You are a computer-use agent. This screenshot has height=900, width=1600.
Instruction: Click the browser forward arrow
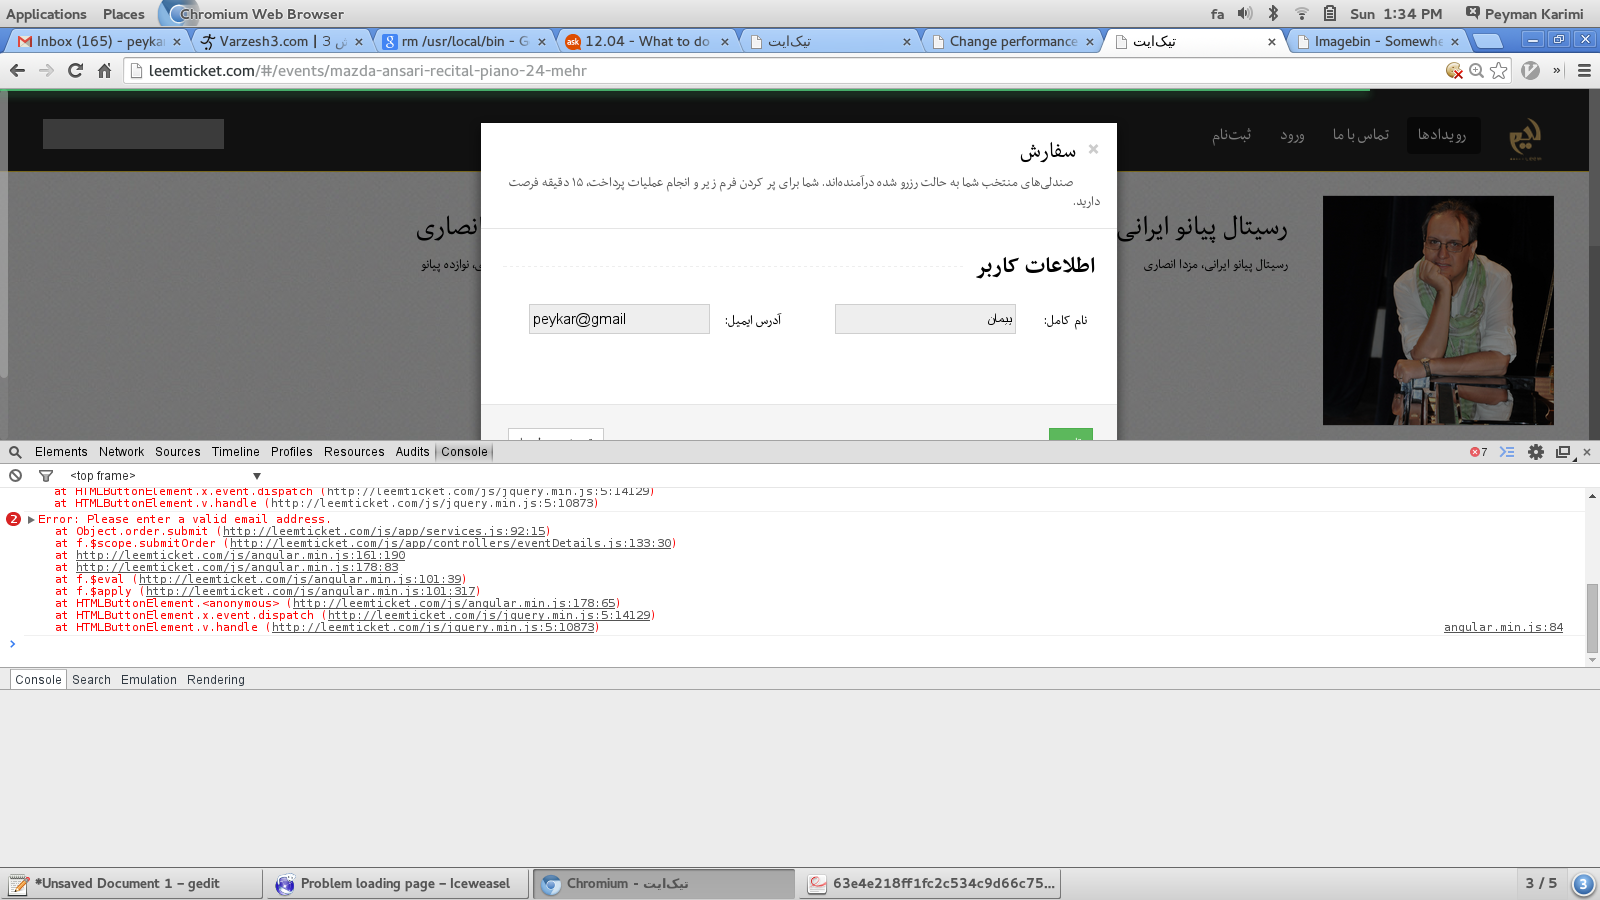pyautogui.click(x=46, y=70)
